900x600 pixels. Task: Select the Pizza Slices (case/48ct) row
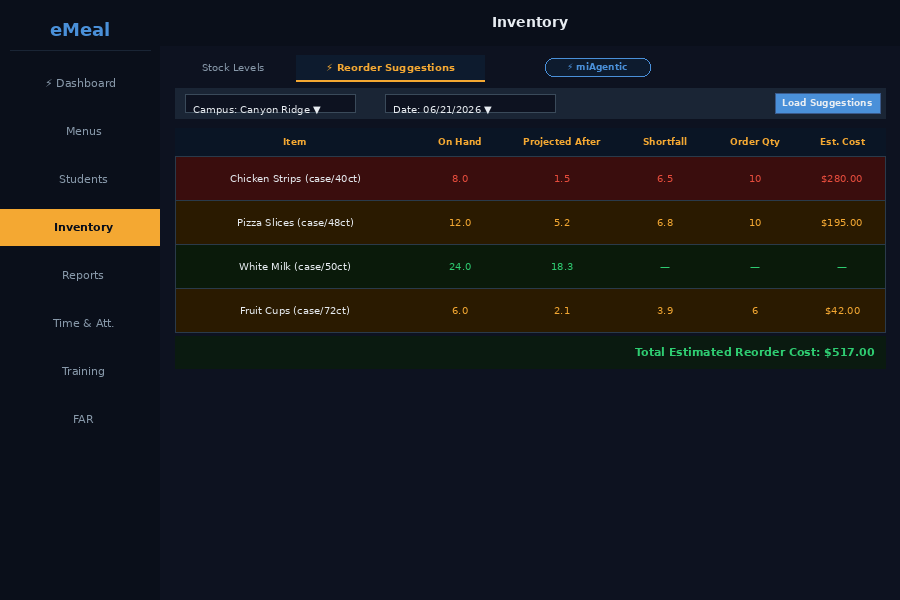pyautogui.click(x=530, y=223)
